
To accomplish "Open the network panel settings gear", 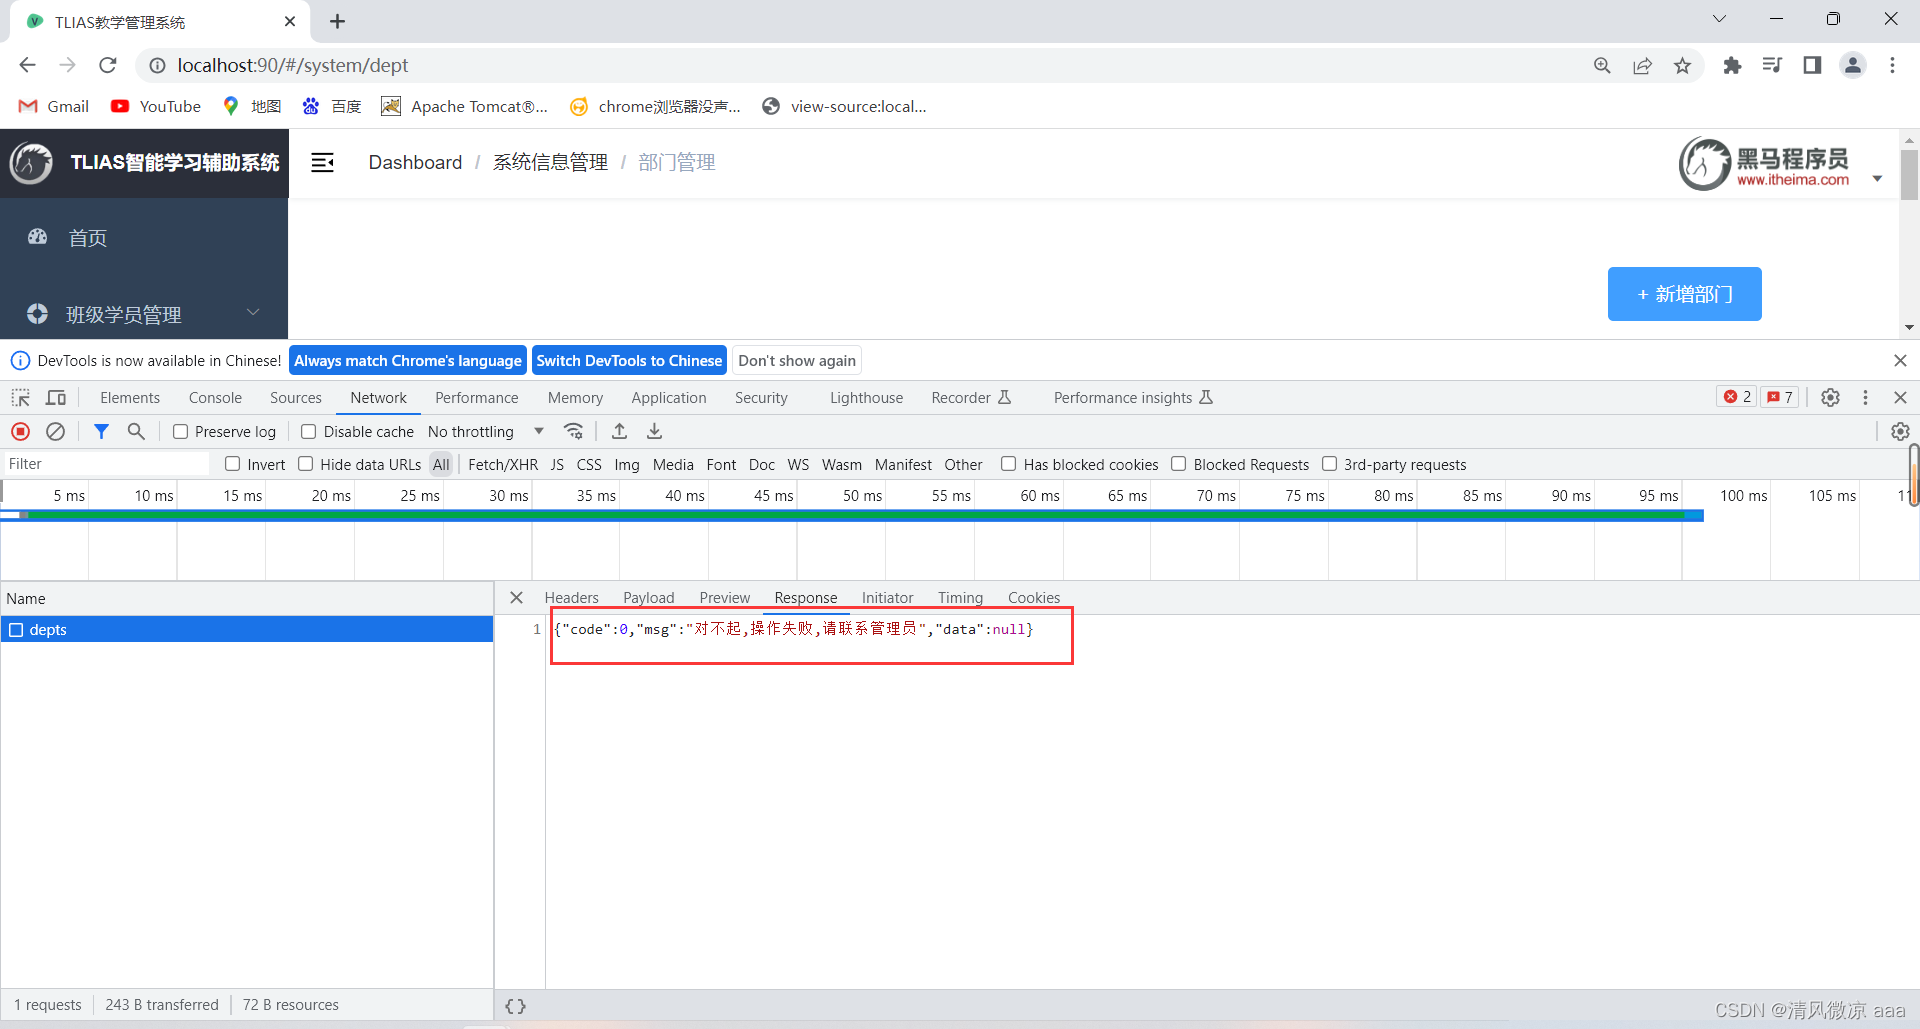I will click(x=1900, y=431).
